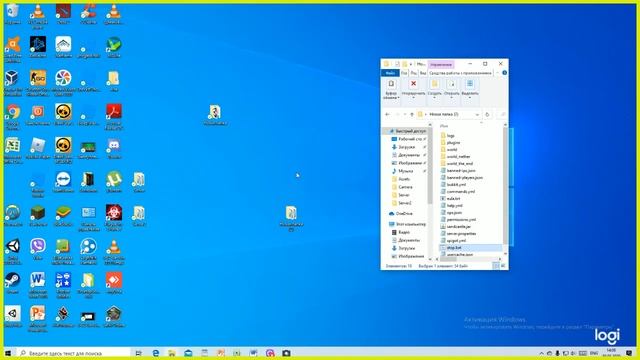Screen dimensions: 640x360
Task: Launch the Steam desktop shortcut
Action: (x=13, y=283)
